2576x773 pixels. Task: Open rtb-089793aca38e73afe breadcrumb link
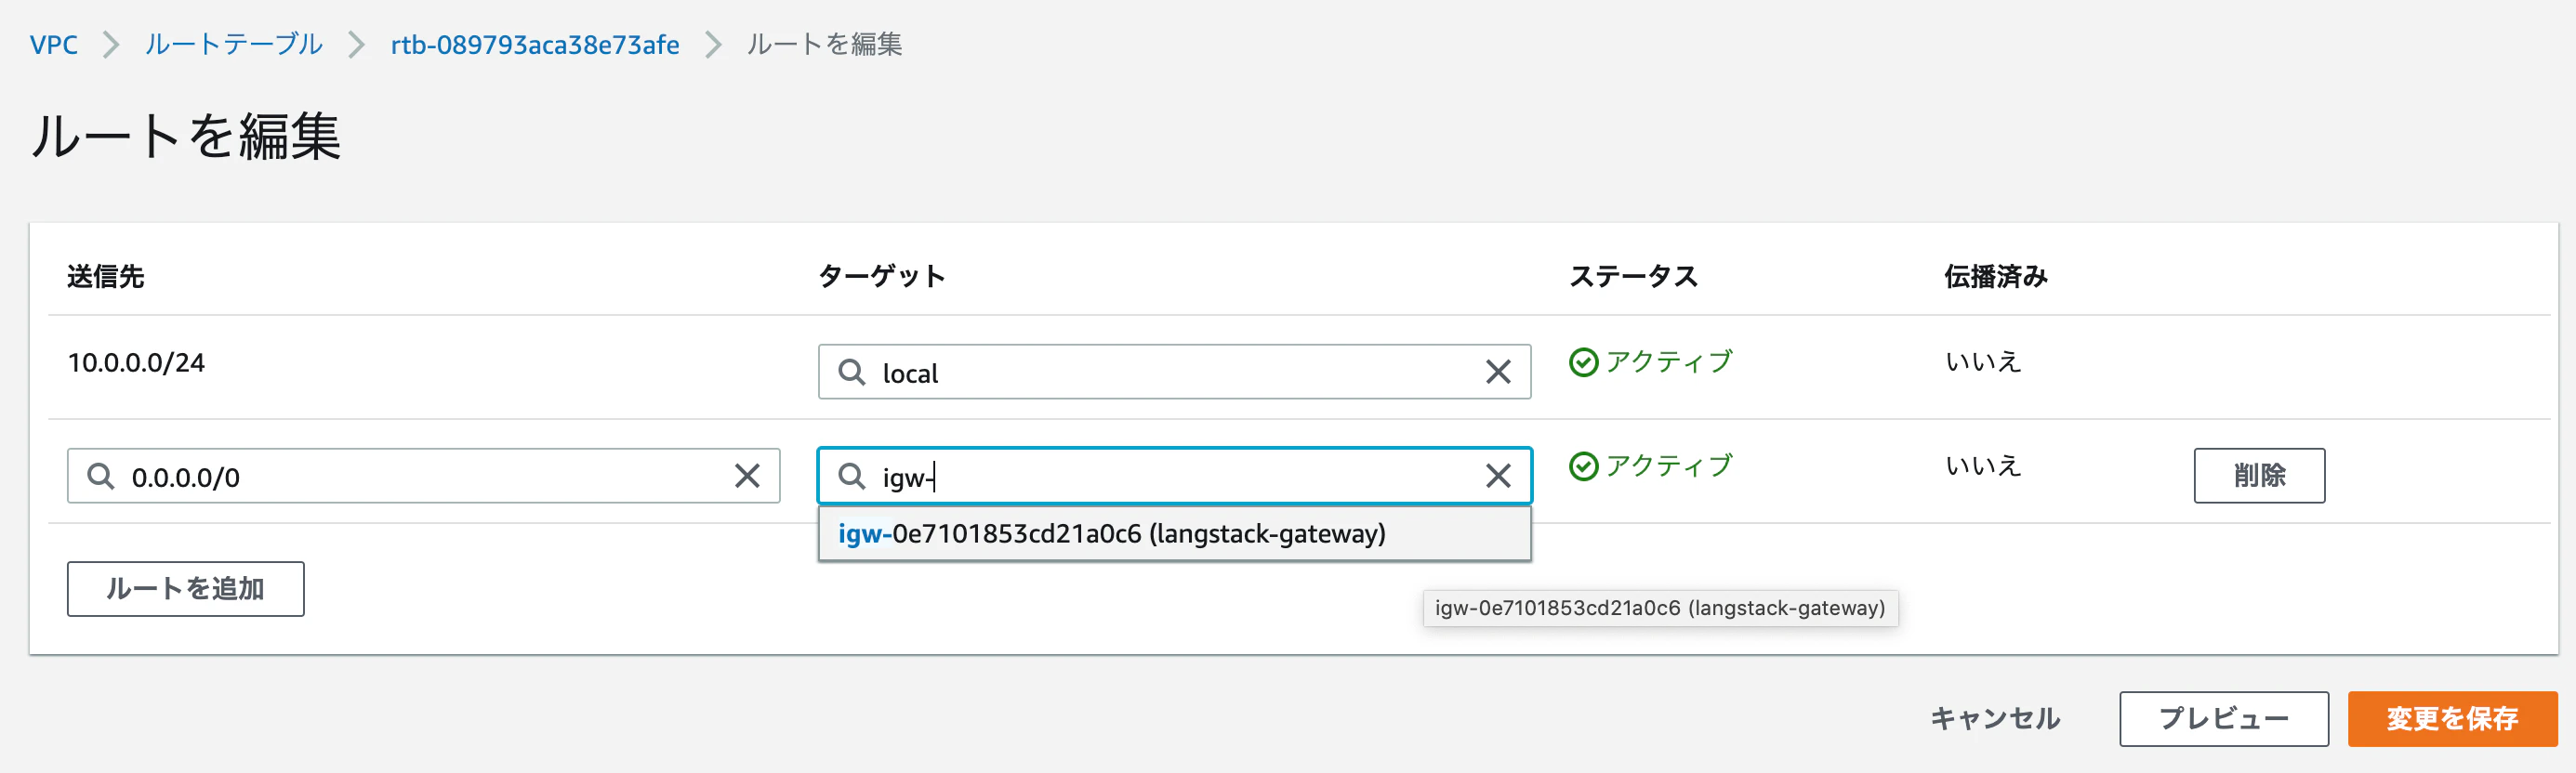pos(535,45)
